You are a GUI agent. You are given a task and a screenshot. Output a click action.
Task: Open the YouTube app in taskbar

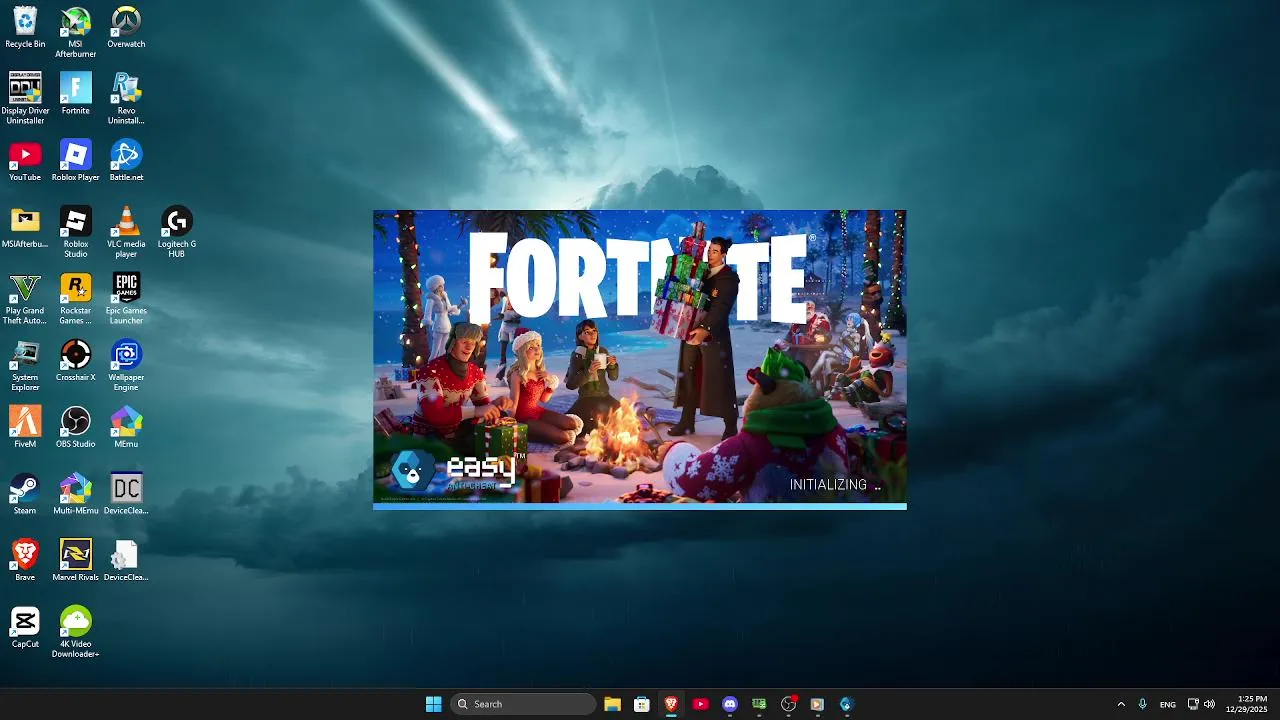(700, 704)
